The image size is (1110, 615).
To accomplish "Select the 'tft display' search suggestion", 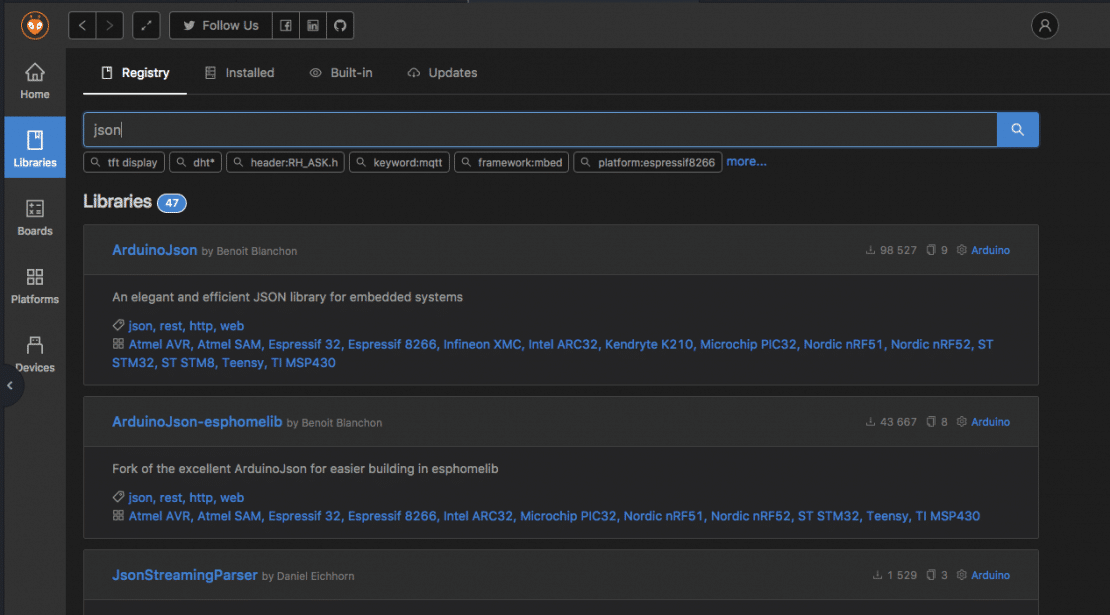I will [124, 162].
